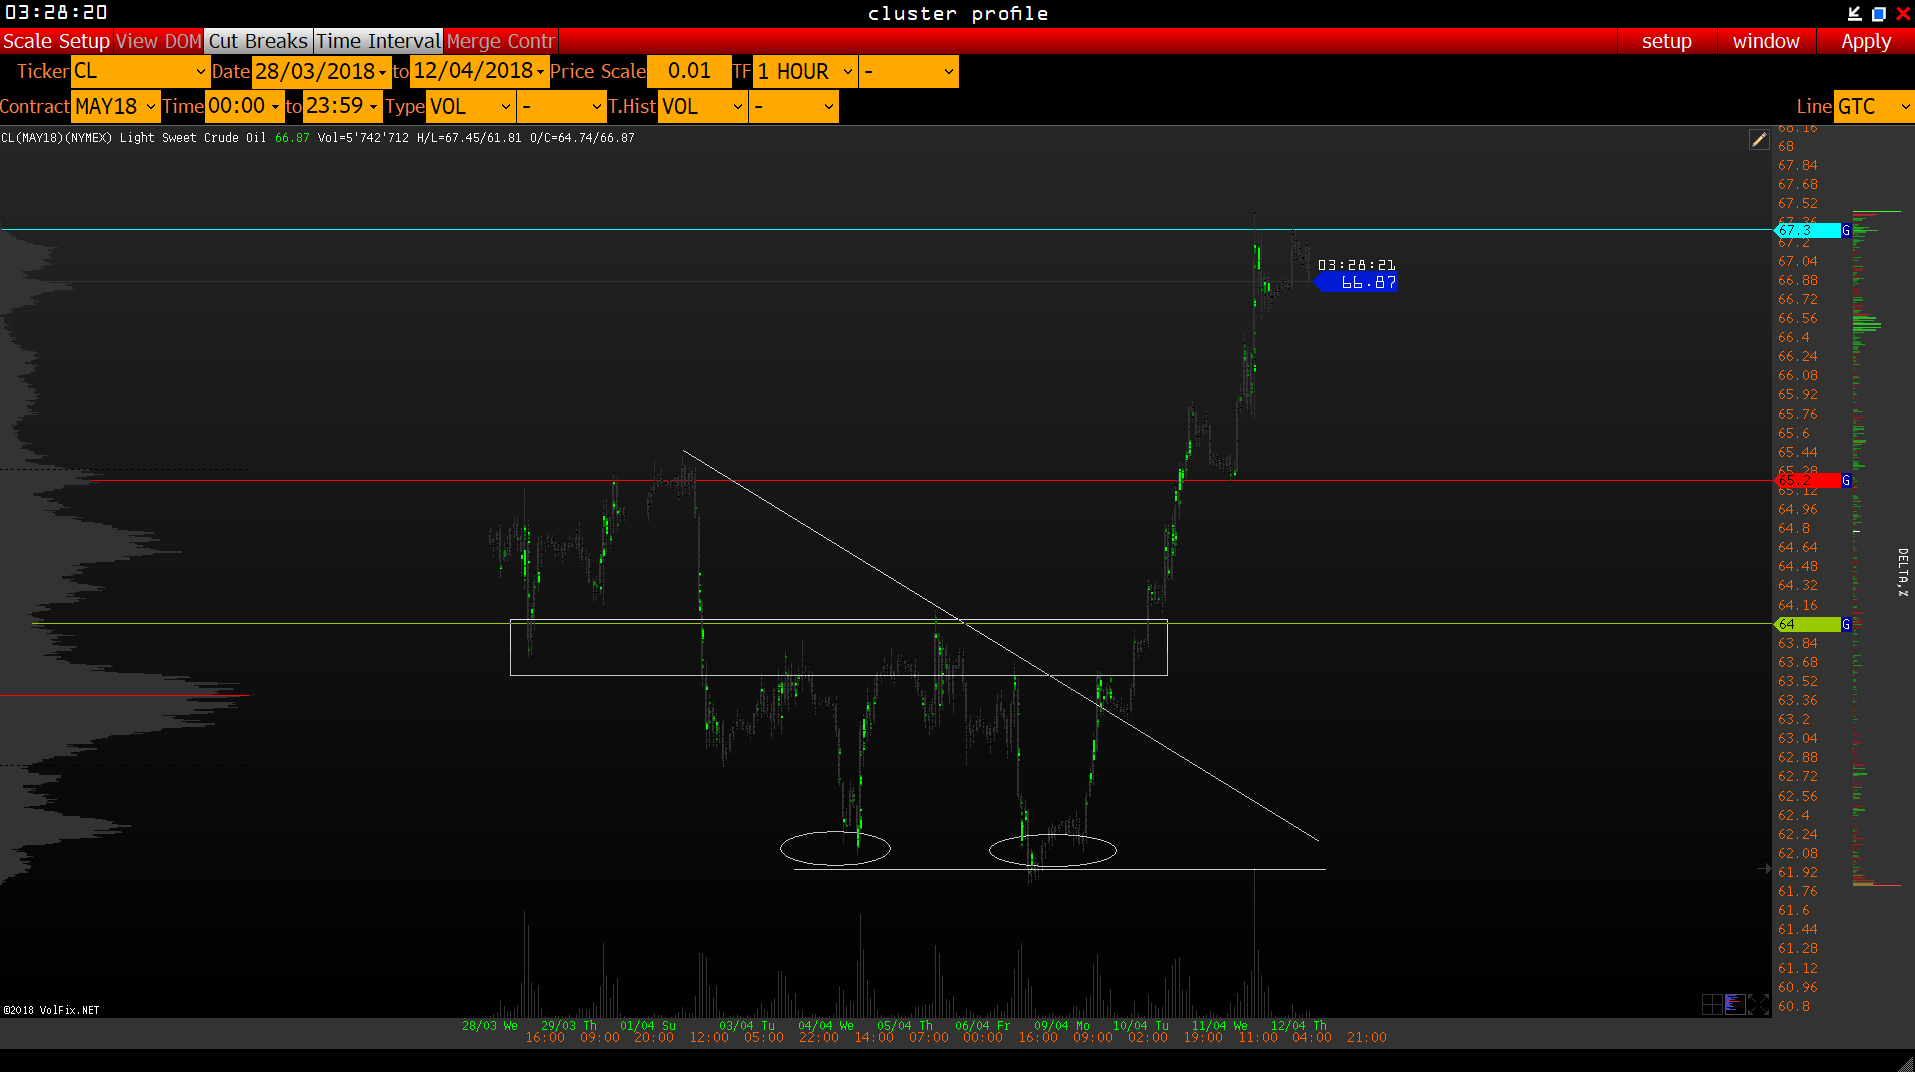
Task: Click the window resize grip corner
Action: point(1904,1062)
